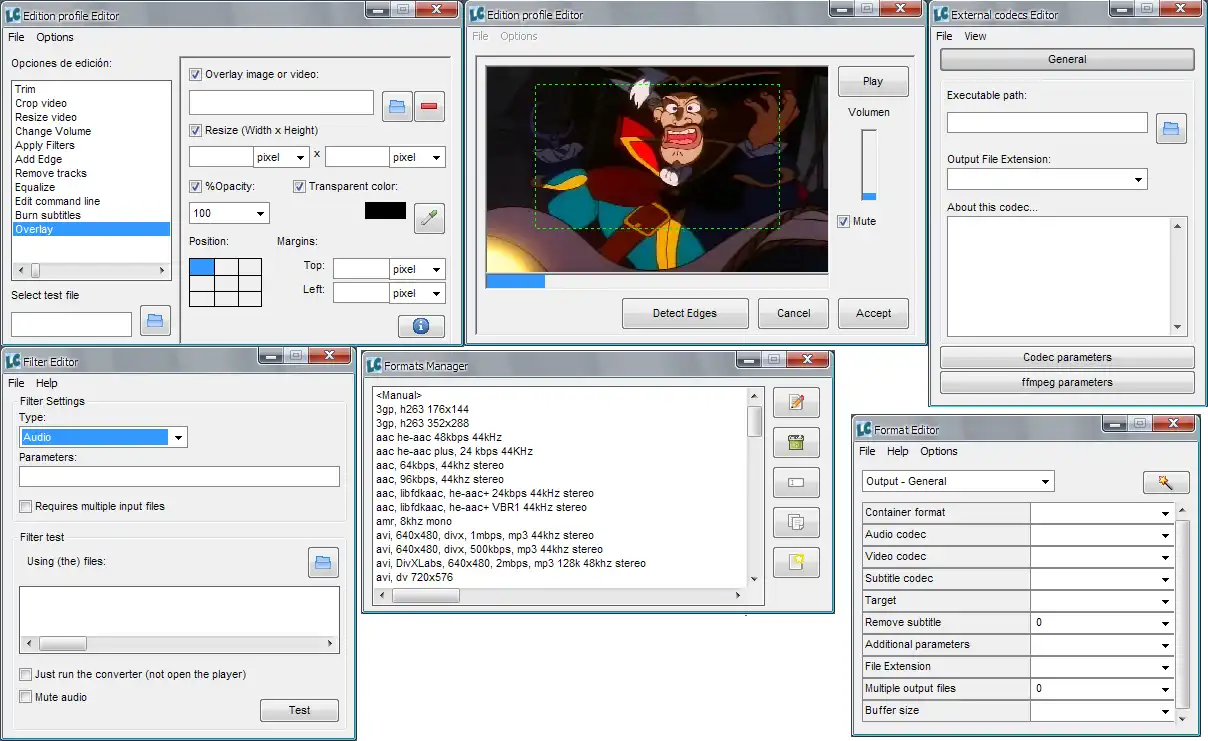Screen dimensions: 1208x741
Task: Open Options menu in Format Editor
Action: pyautogui.click(x=939, y=451)
